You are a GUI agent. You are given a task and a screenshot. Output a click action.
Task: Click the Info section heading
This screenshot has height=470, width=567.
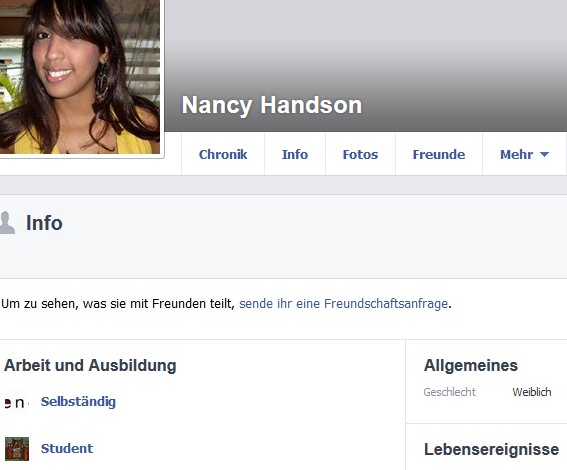tap(44, 223)
